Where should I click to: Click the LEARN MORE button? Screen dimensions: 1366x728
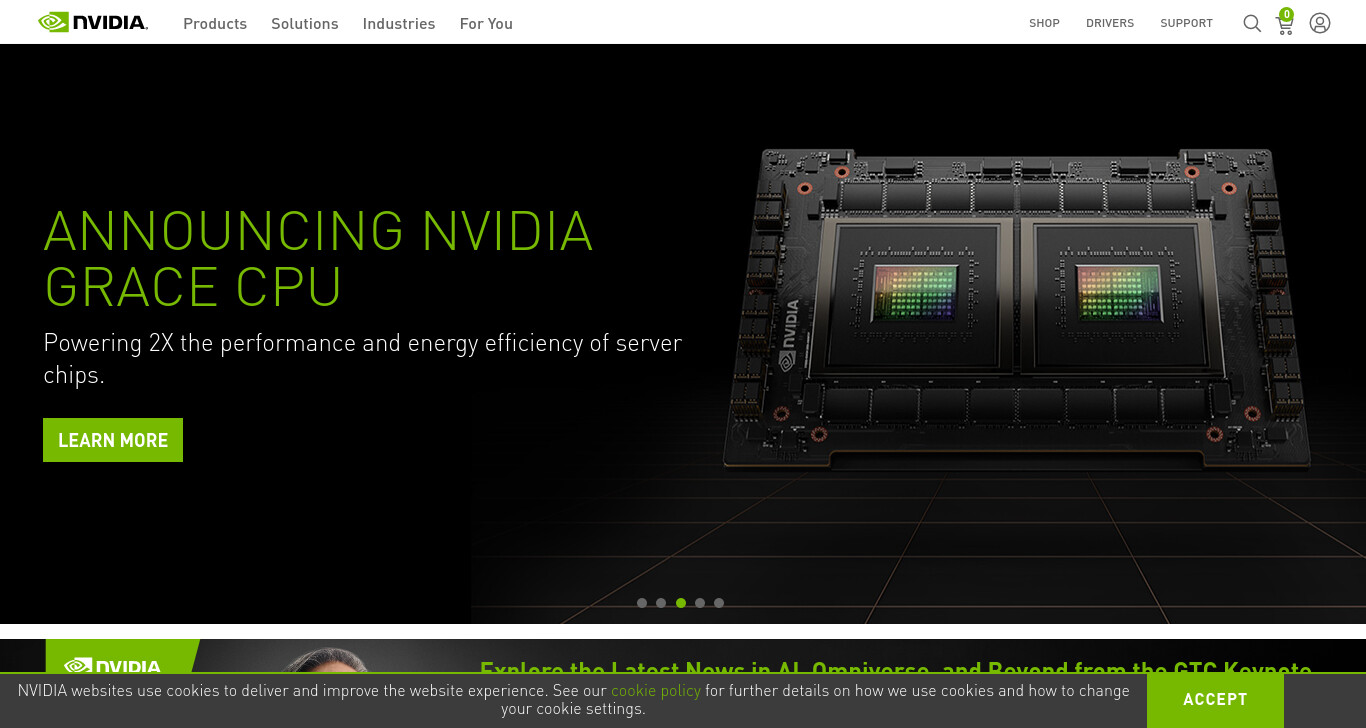pyautogui.click(x=113, y=440)
